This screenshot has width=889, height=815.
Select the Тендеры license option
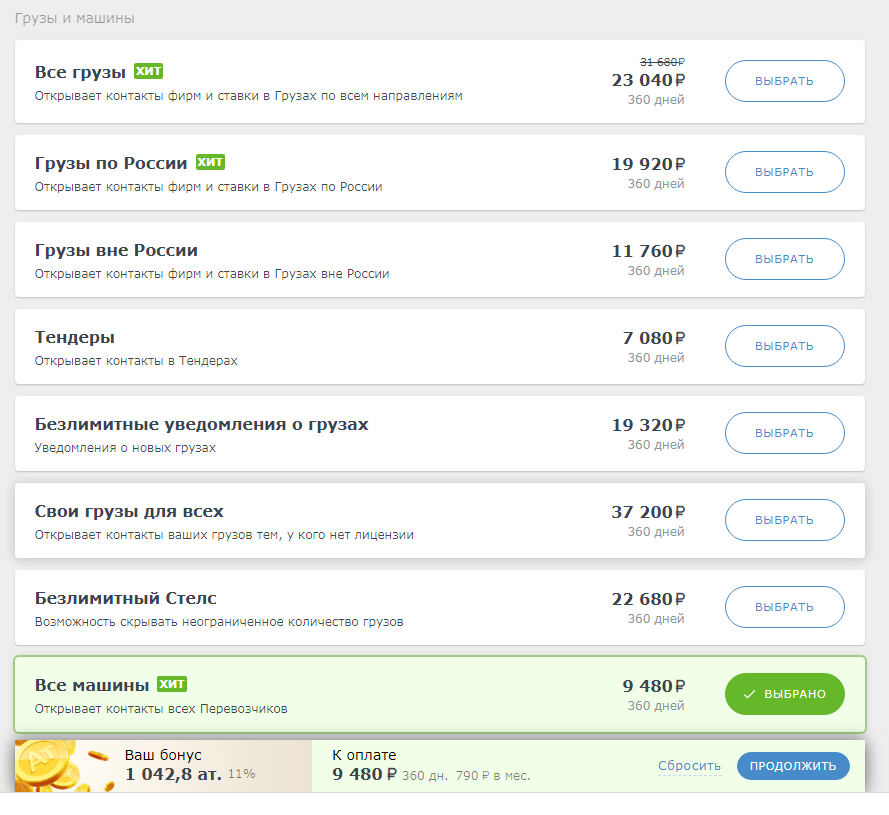pos(784,346)
